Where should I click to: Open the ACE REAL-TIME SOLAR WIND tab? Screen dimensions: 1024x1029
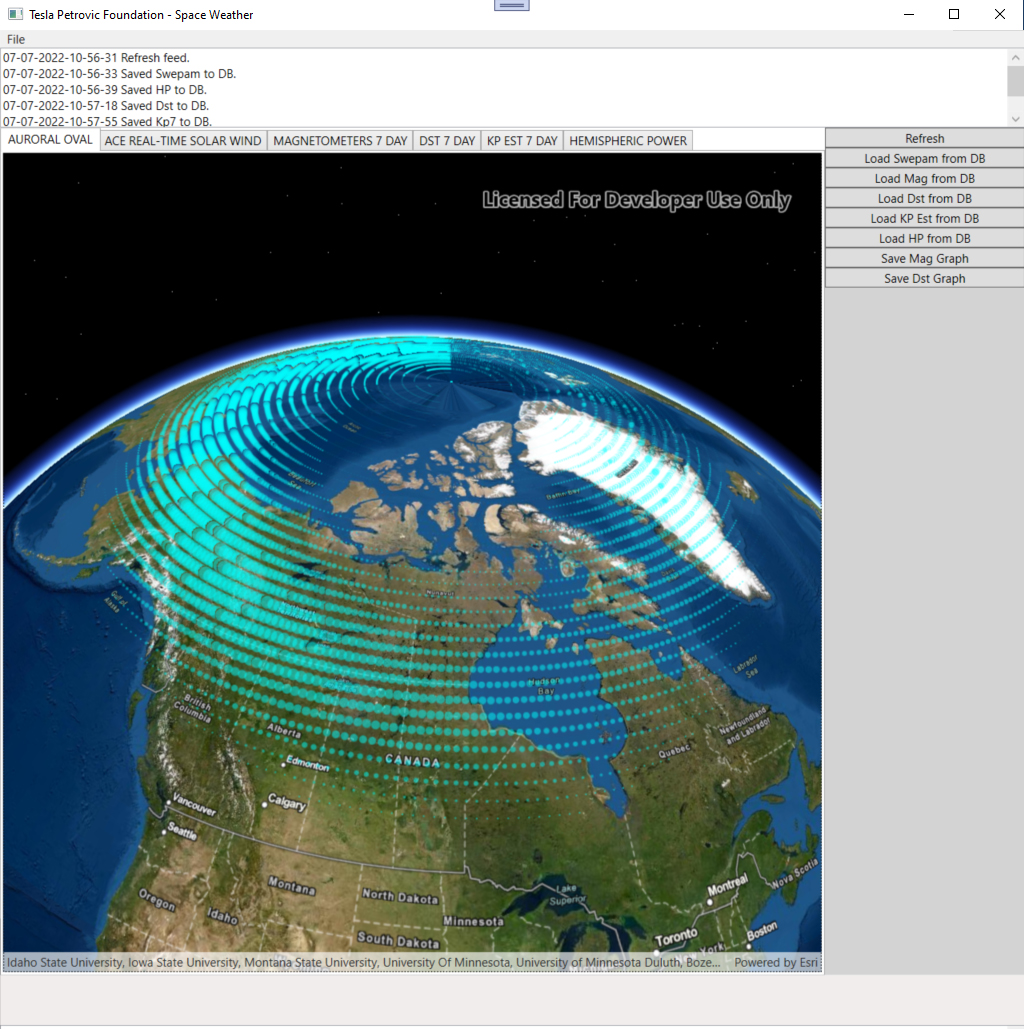pyautogui.click(x=183, y=140)
